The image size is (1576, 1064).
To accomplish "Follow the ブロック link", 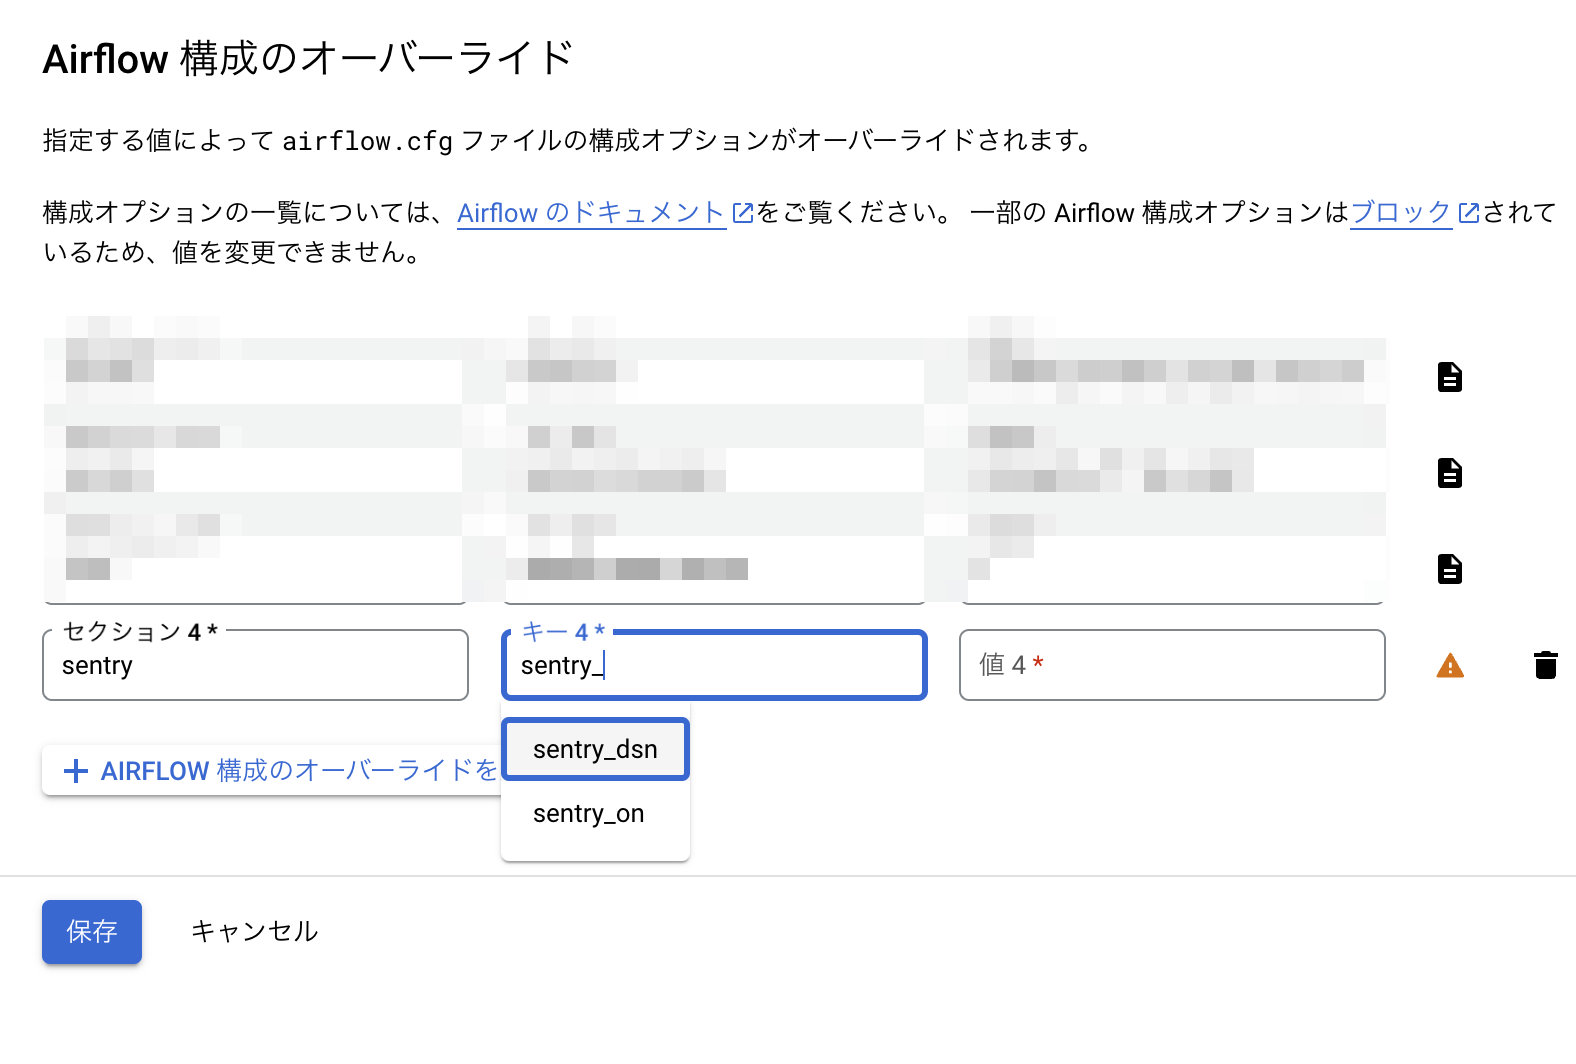I will point(1400,212).
